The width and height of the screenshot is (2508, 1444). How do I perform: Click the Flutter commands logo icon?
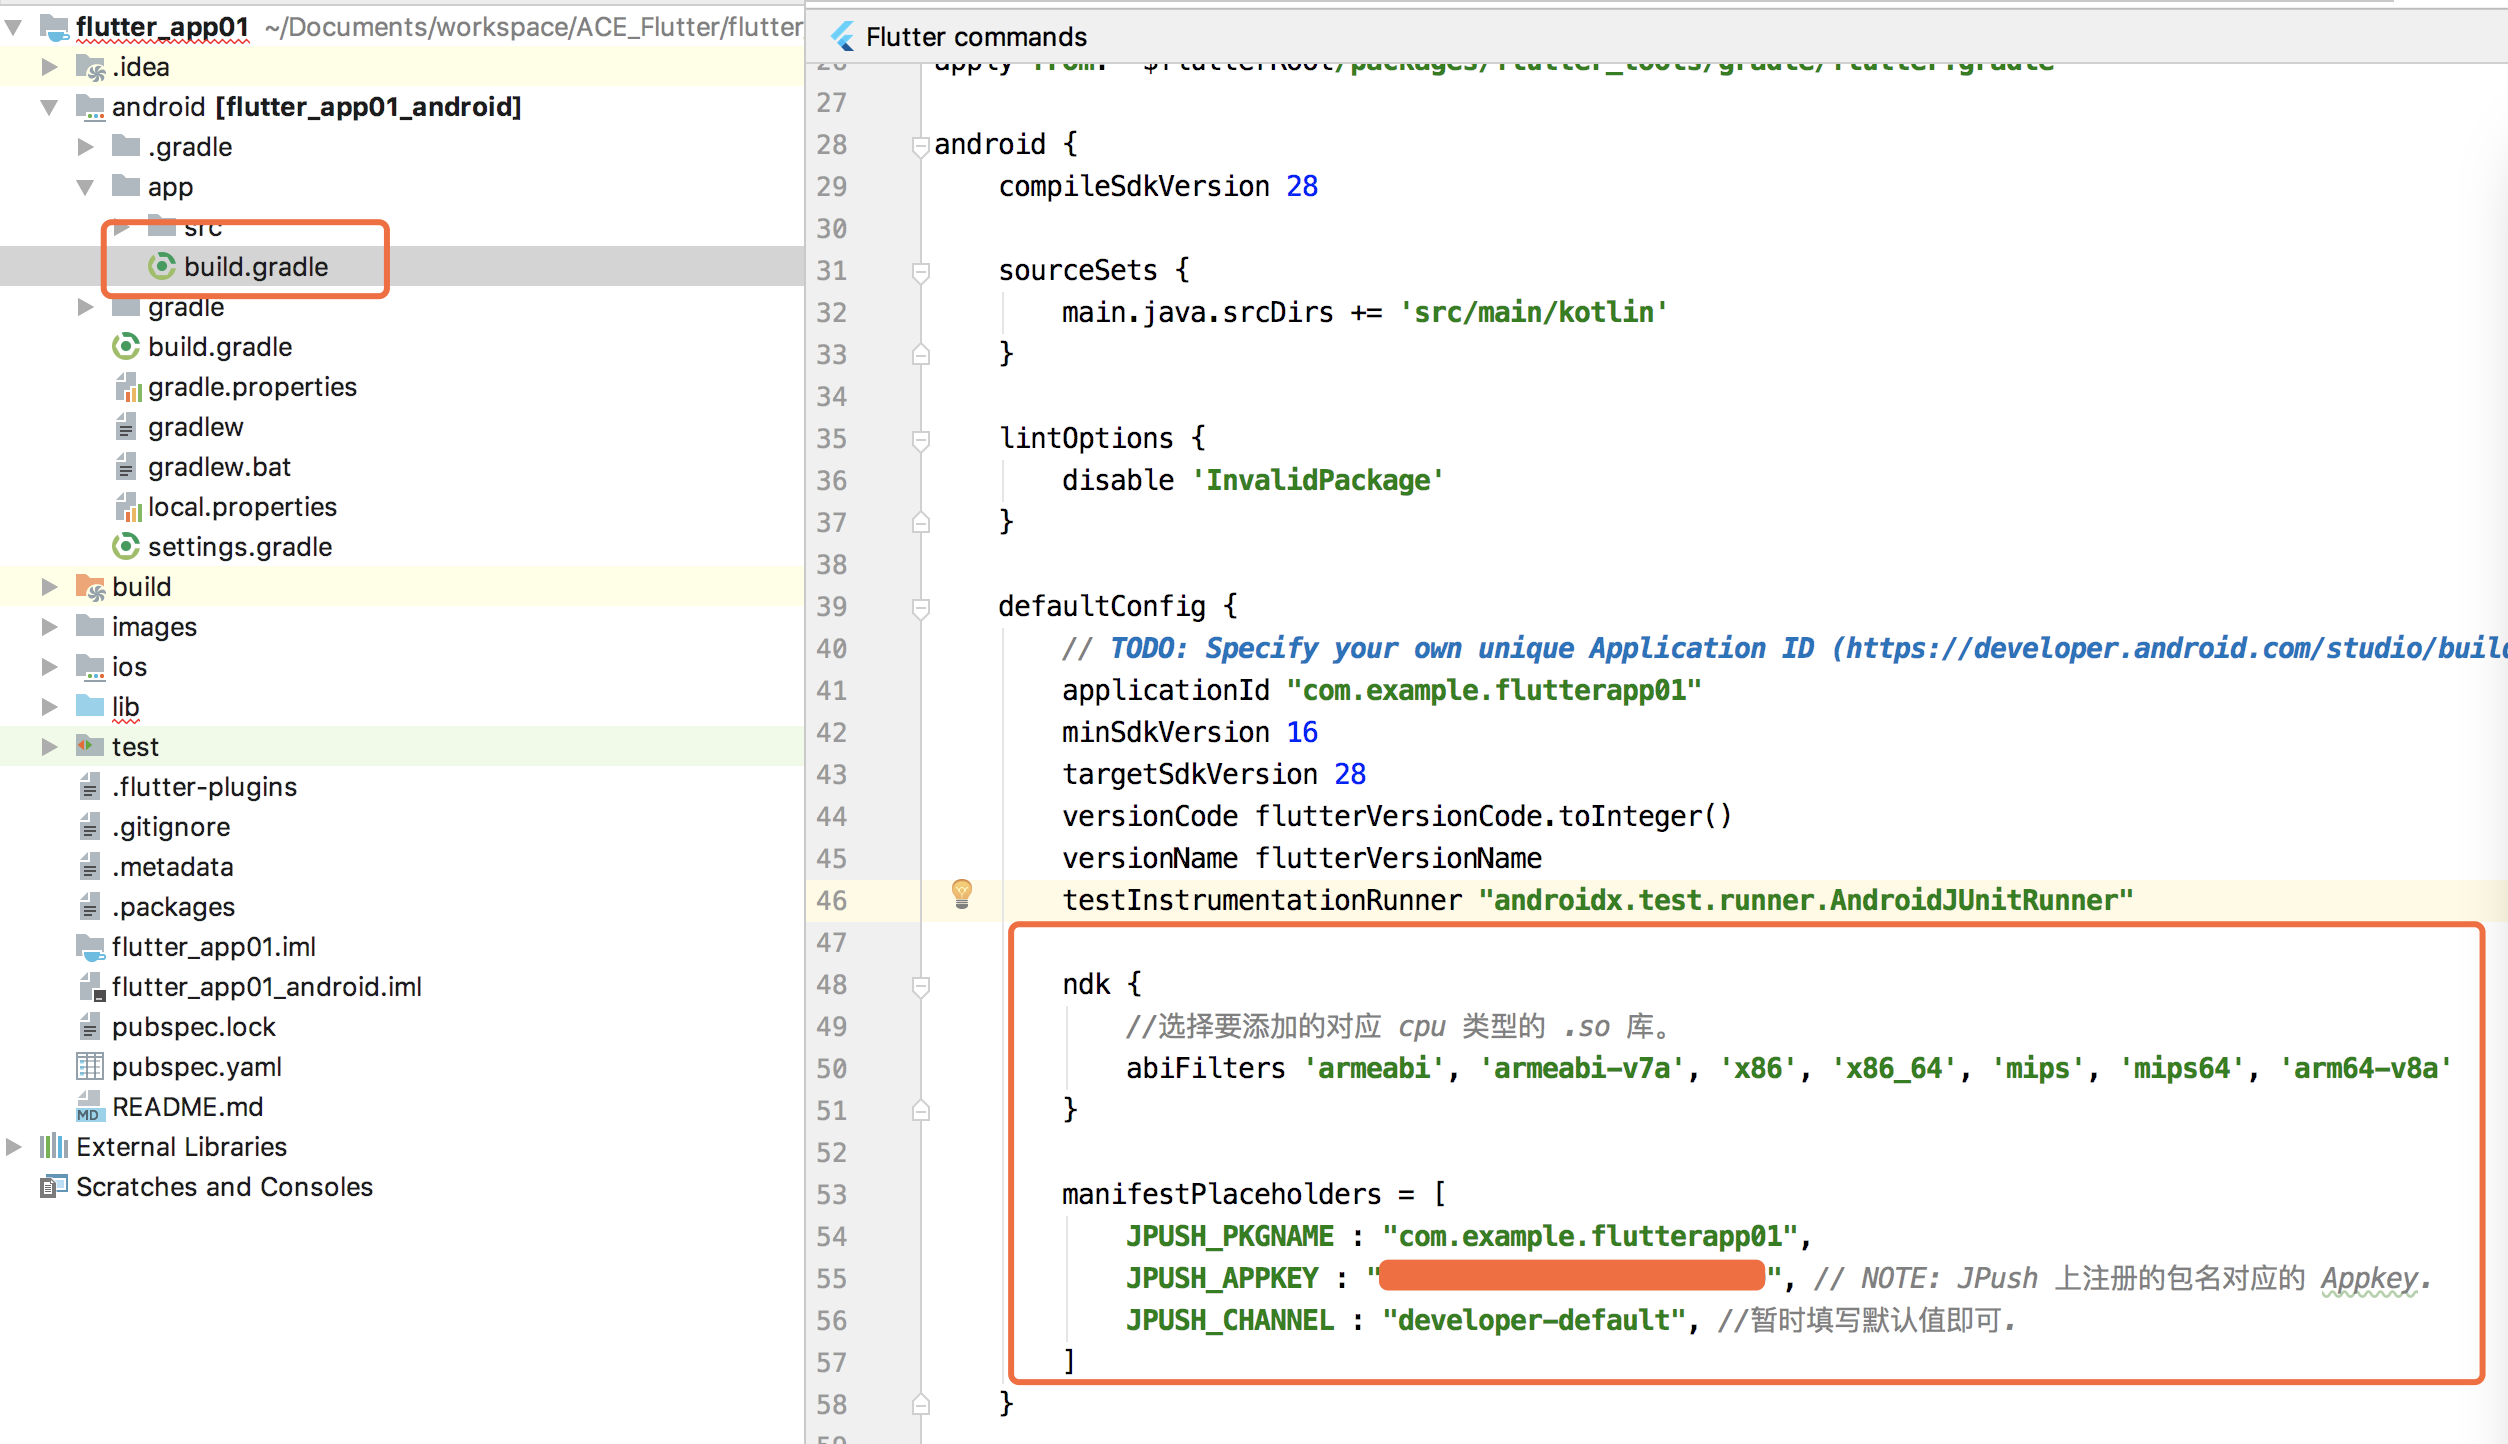click(x=842, y=37)
